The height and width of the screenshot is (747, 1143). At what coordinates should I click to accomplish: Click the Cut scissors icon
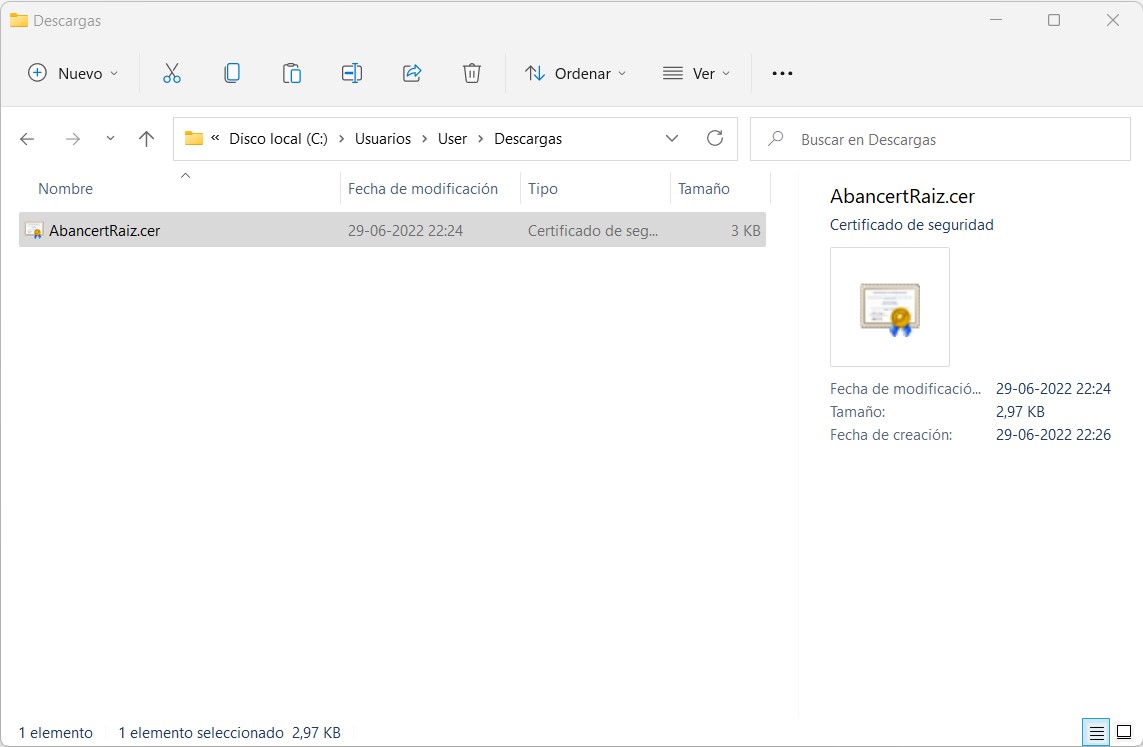pyautogui.click(x=171, y=73)
